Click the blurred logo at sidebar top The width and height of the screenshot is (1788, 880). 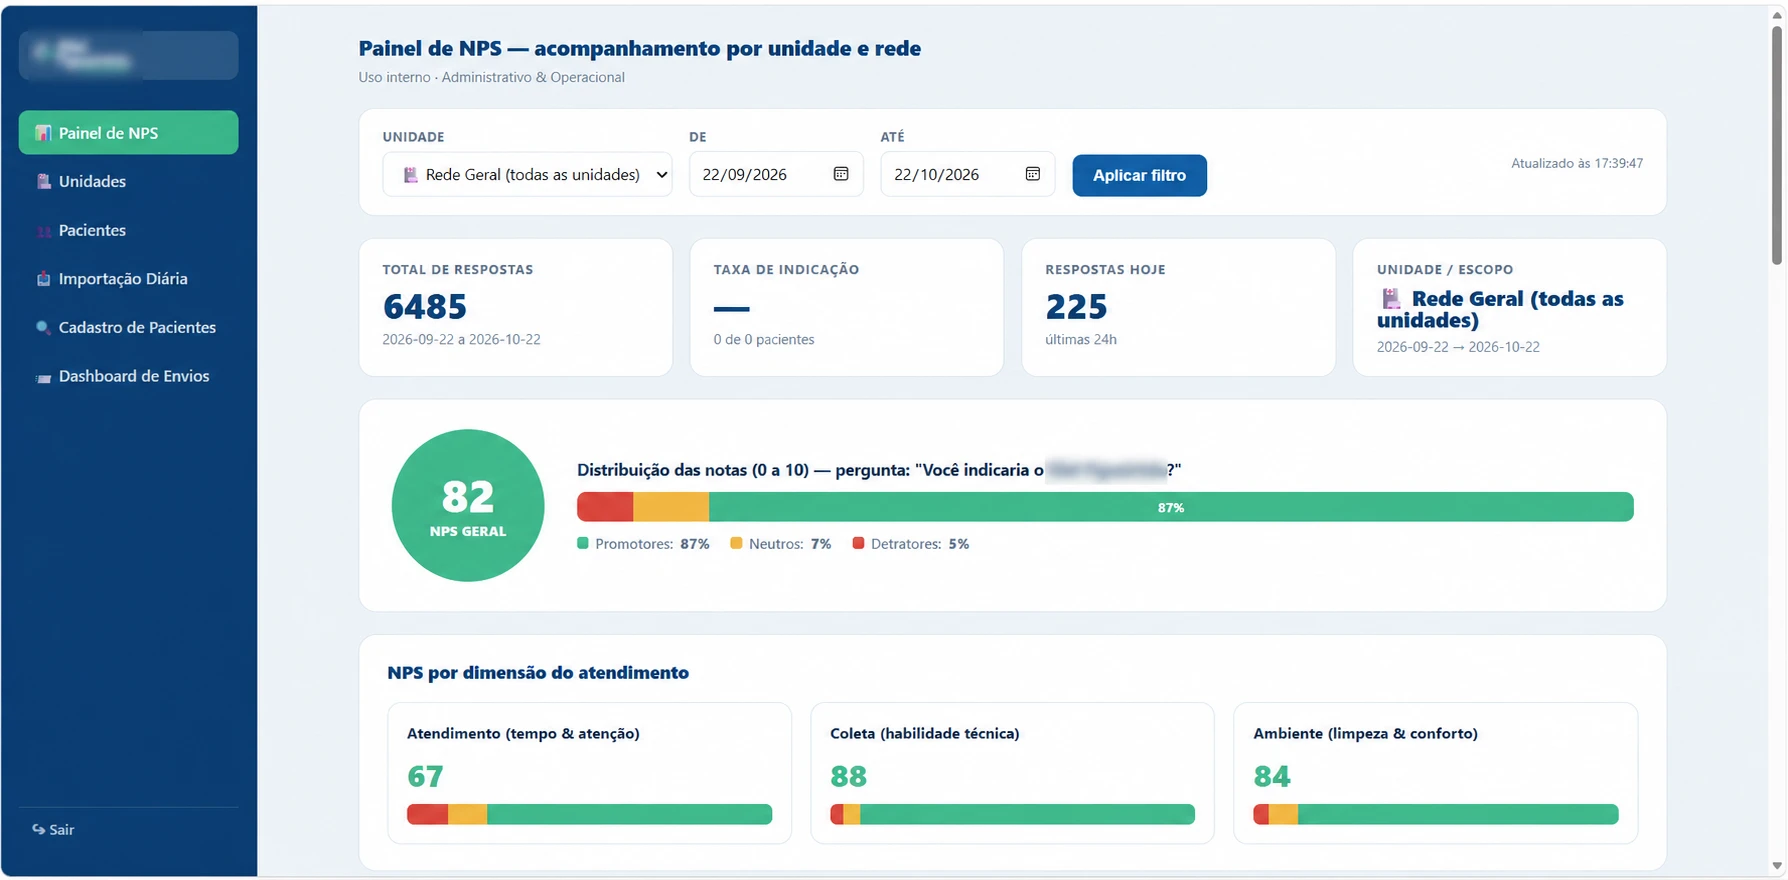128,55
